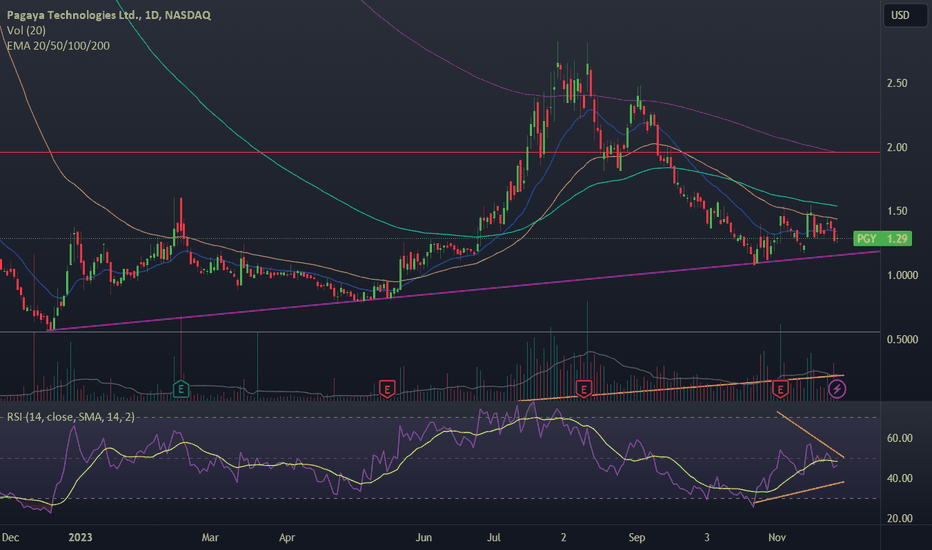Select the purple ascending support trendline
932x550 pixels.
pyautogui.click(x=464, y=291)
